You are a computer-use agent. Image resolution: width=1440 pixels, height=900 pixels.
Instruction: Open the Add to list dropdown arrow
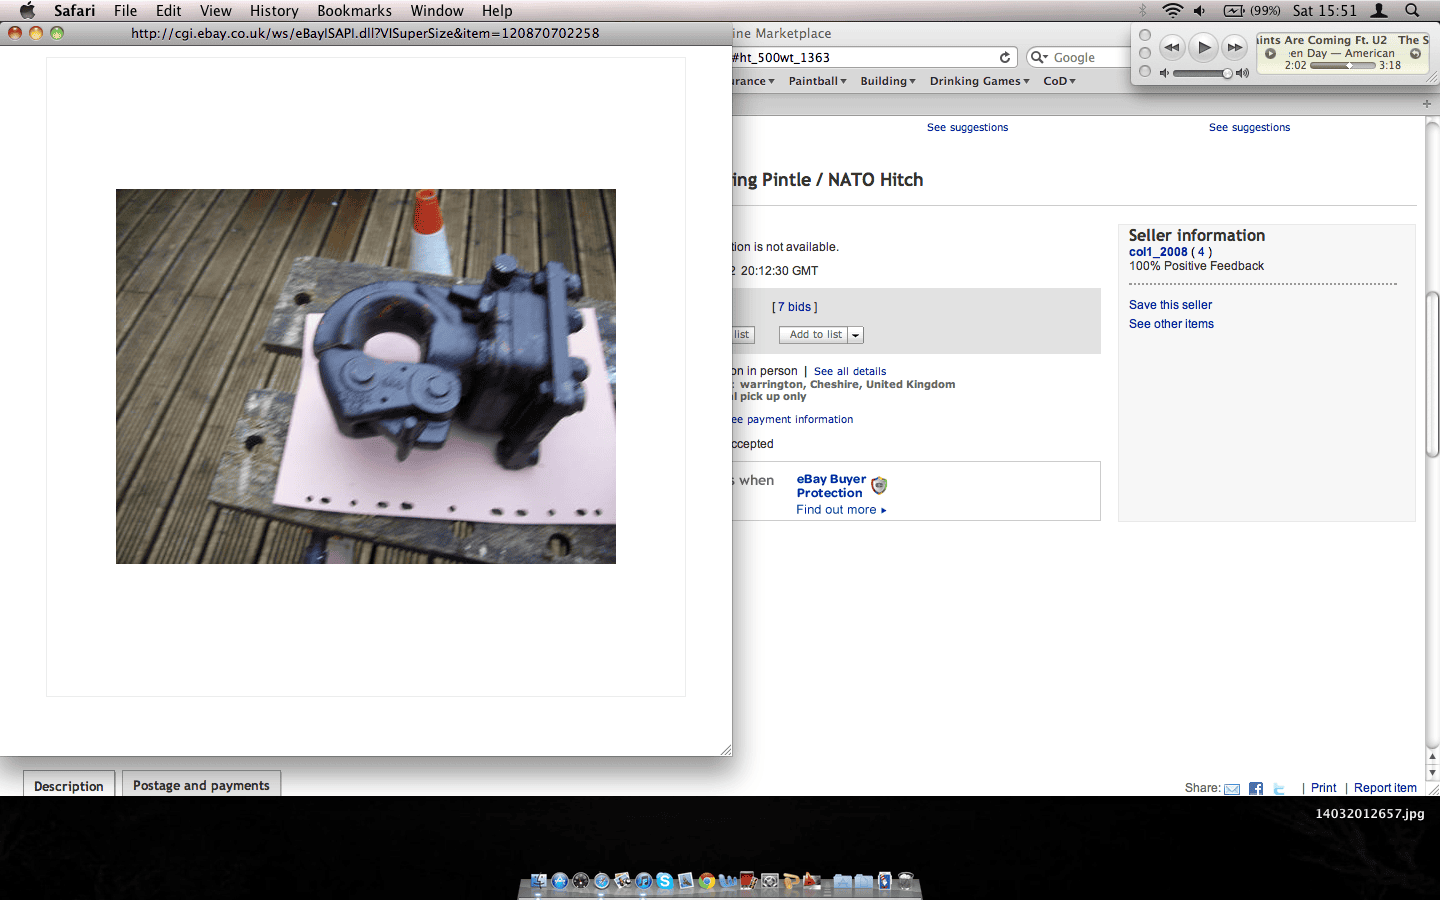tap(856, 335)
